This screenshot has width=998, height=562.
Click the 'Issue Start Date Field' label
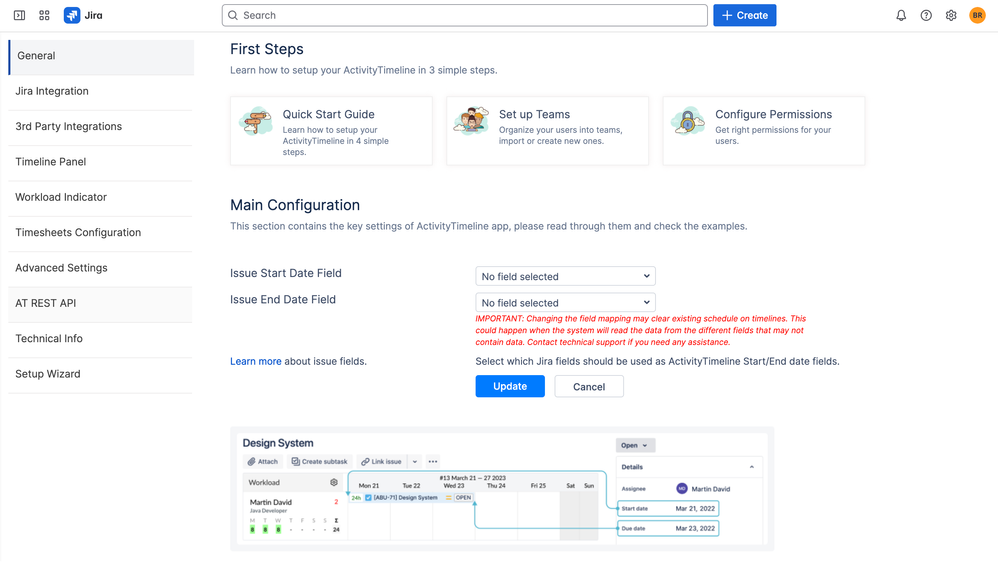click(x=286, y=273)
